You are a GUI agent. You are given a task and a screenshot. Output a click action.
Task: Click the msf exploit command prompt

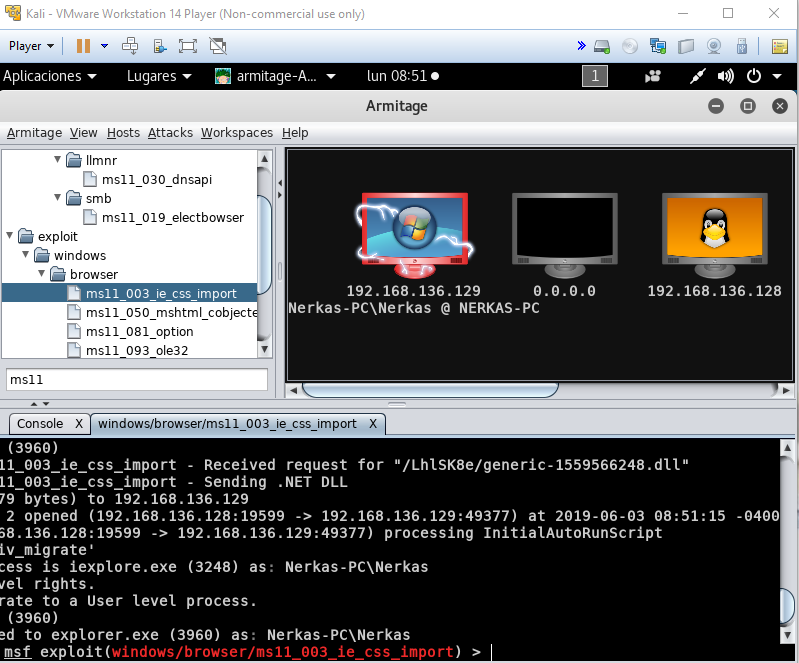242,652
